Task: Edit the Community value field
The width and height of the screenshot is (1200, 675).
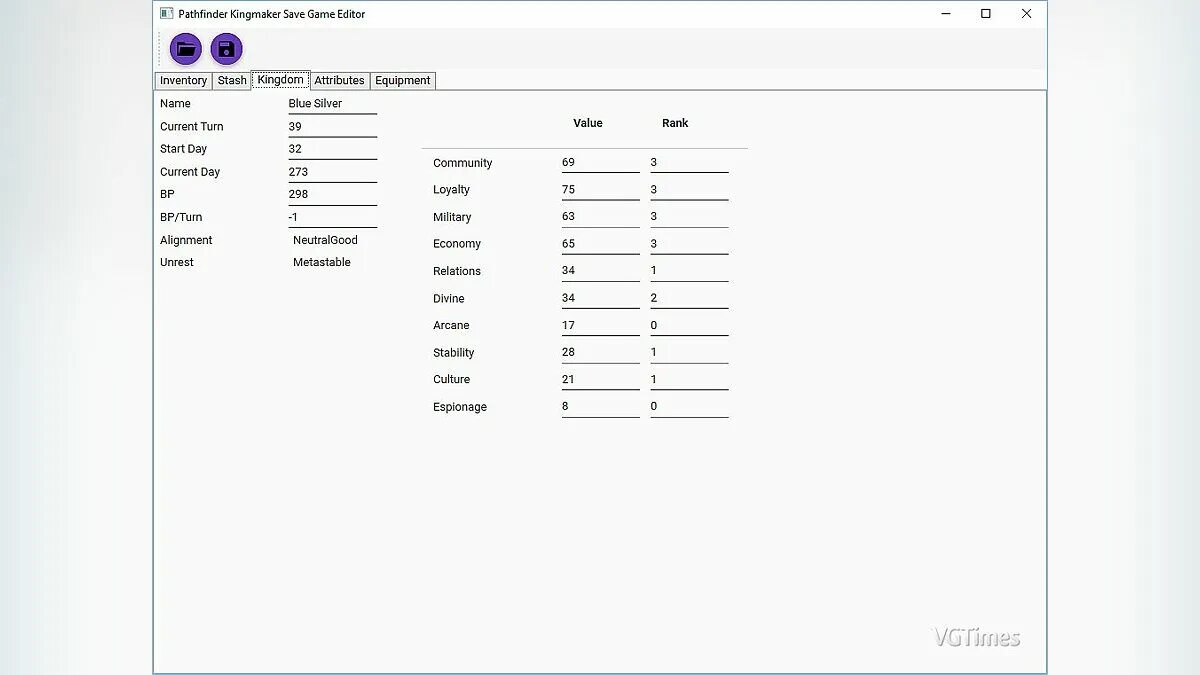Action: 601,163
